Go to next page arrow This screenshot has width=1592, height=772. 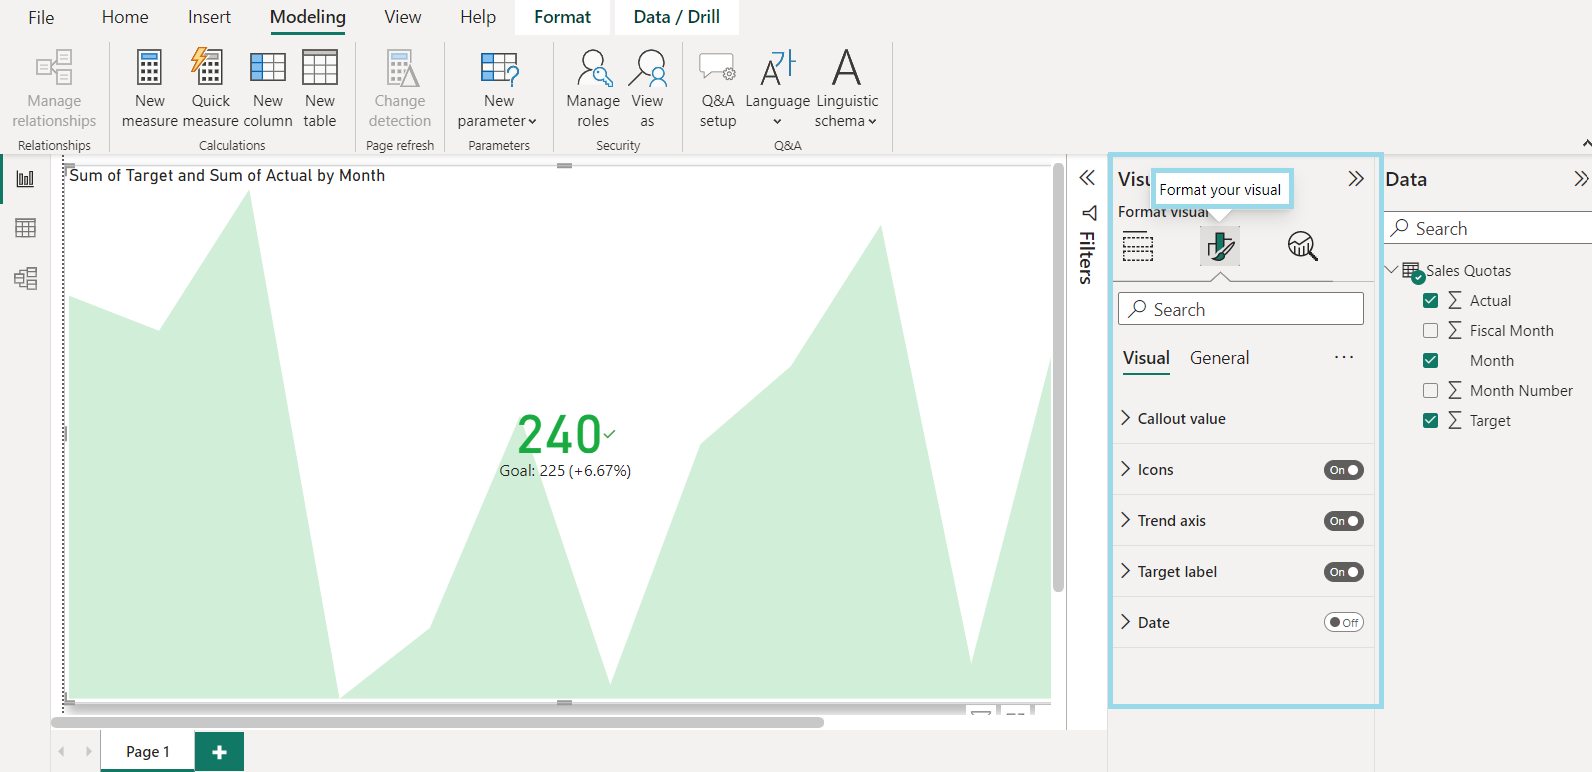click(x=88, y=751)
